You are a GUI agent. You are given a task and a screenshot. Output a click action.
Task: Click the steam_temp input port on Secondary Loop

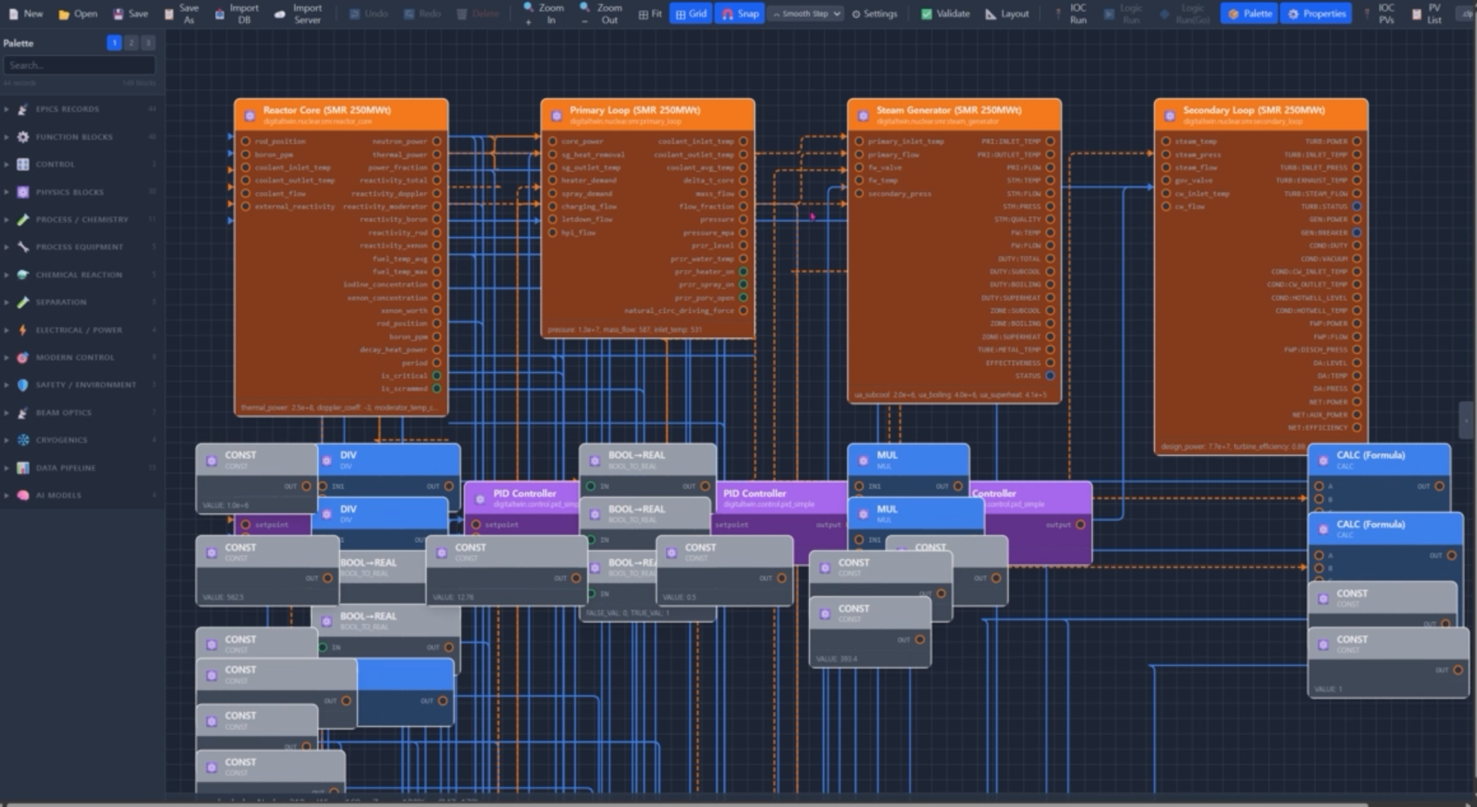tap(1165, 141)
